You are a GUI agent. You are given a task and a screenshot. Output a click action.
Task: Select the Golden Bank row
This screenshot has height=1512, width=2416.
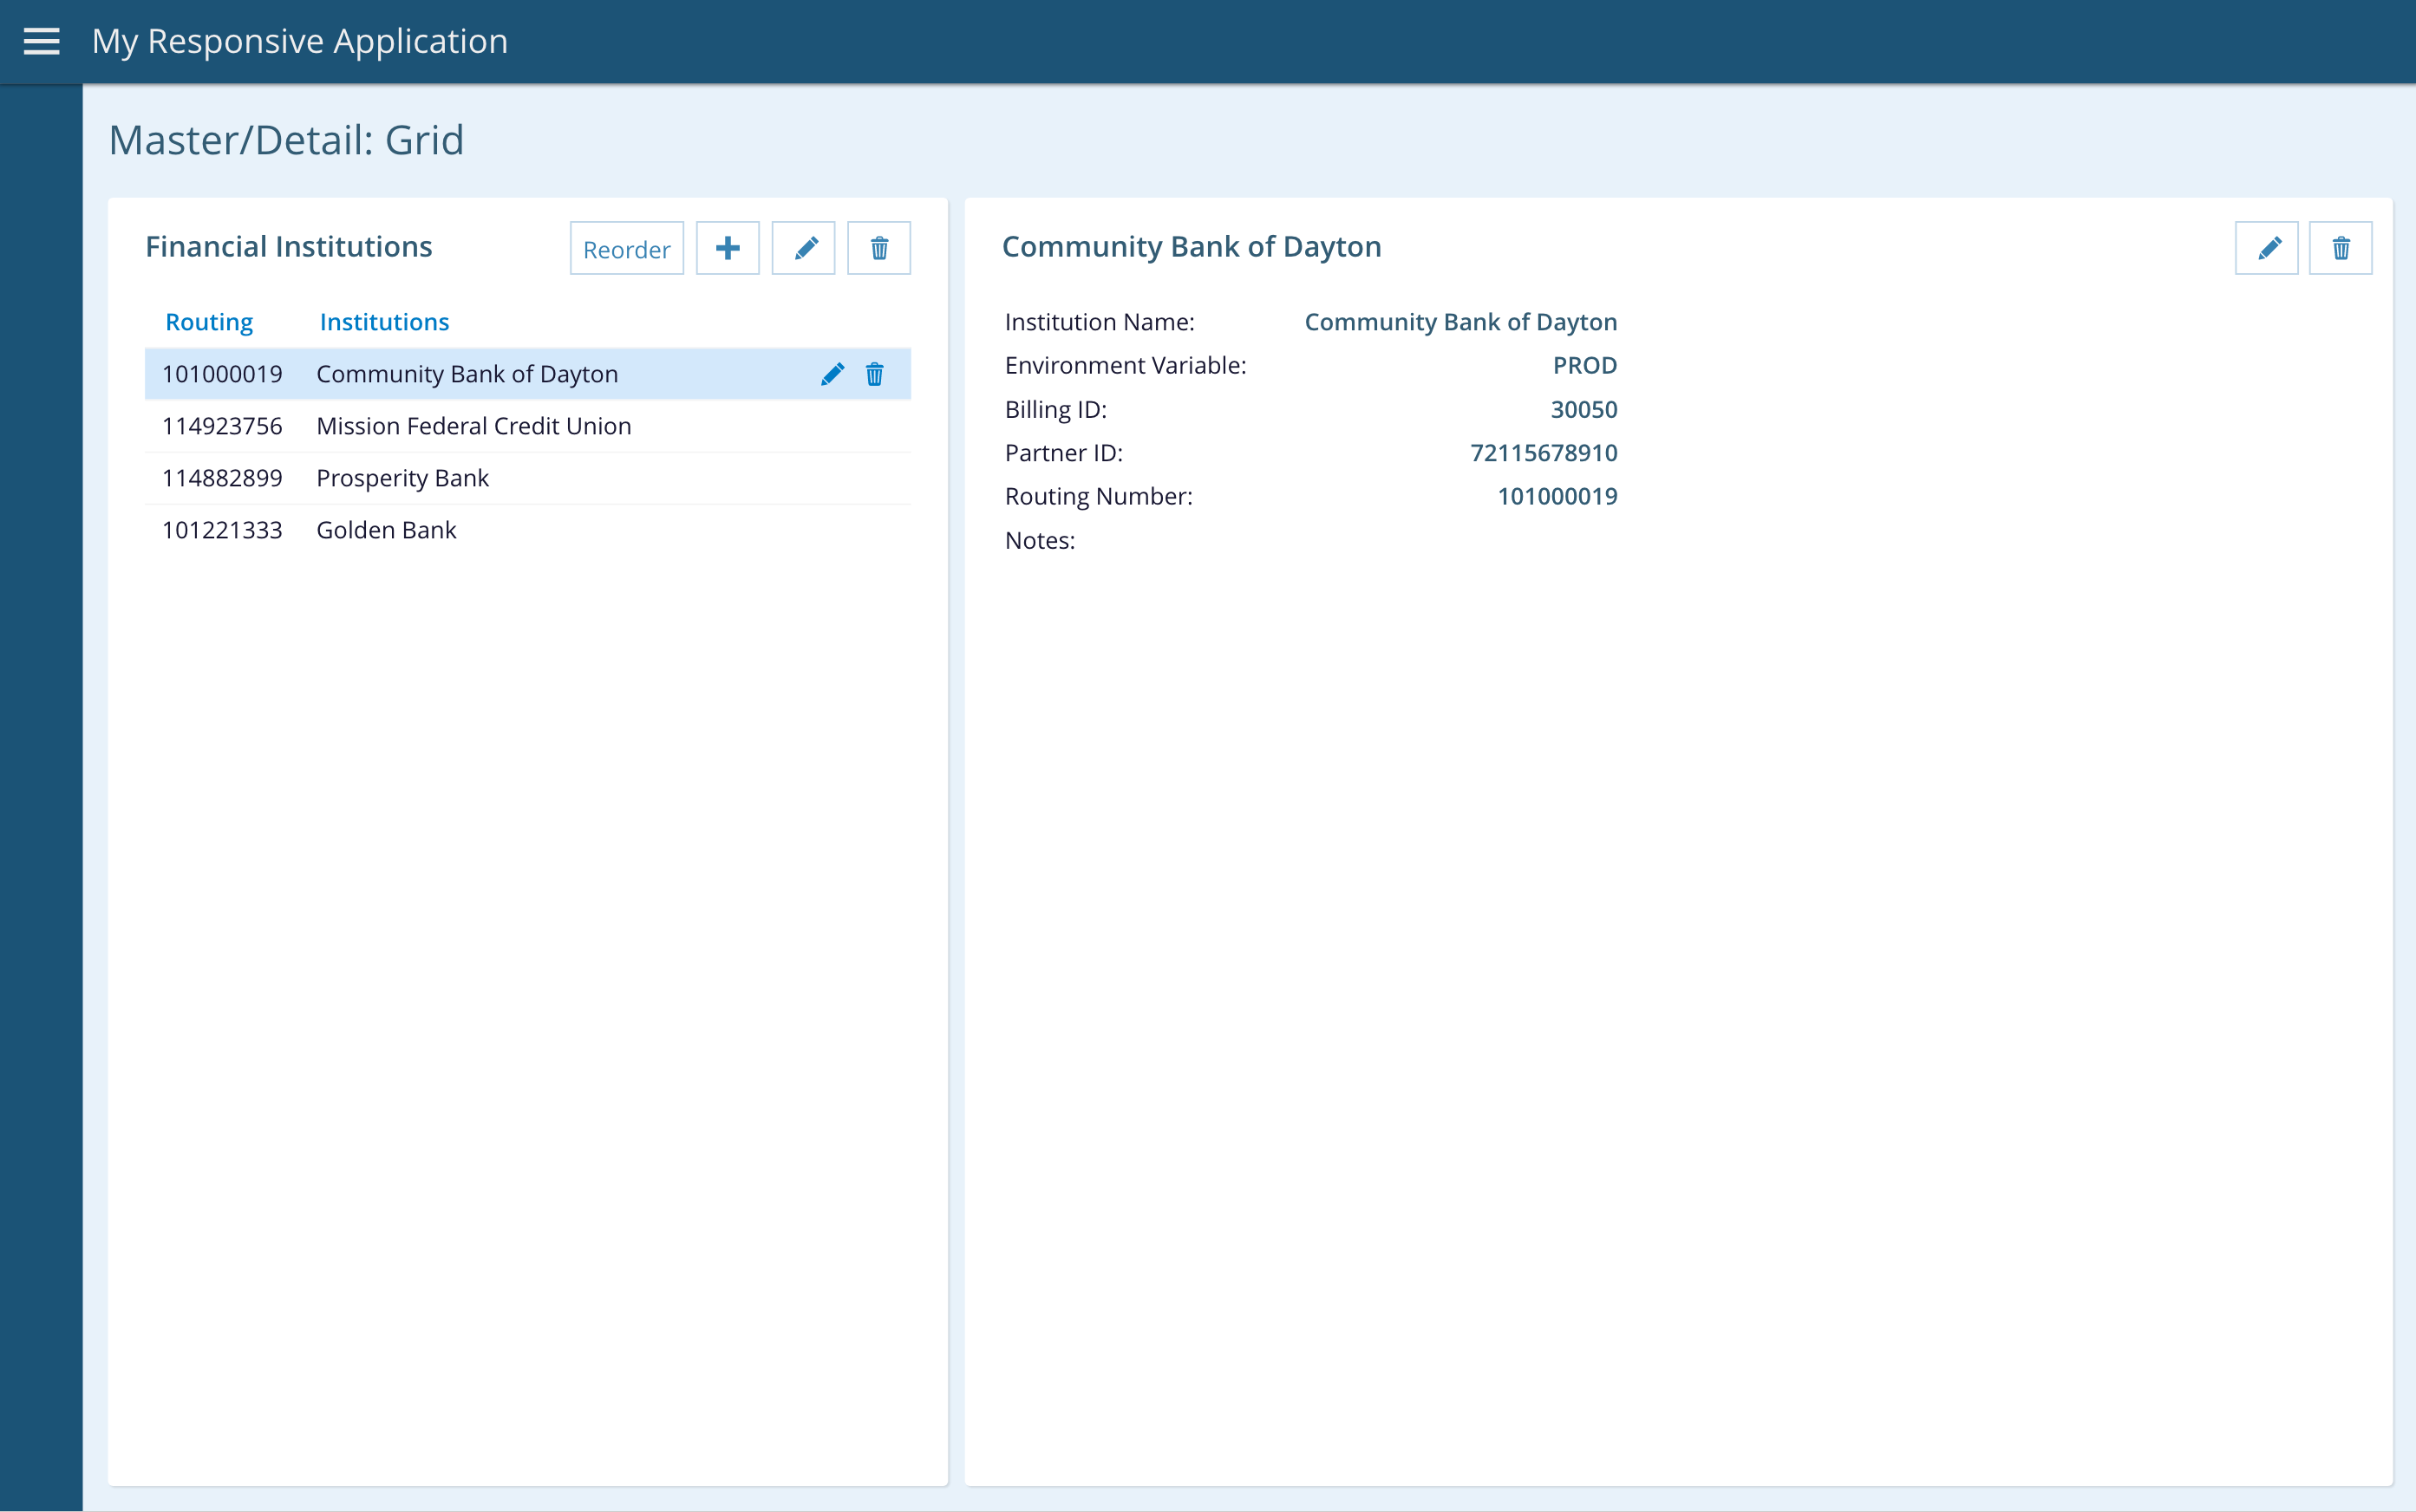click(x=386, y=530)
